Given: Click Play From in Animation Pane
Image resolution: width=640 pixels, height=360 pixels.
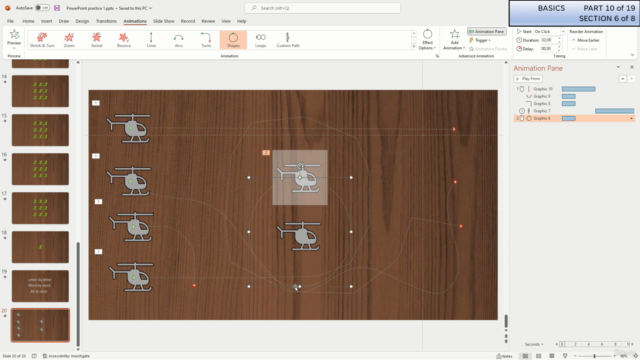Looking at the screenshot, I should point(528,78).
